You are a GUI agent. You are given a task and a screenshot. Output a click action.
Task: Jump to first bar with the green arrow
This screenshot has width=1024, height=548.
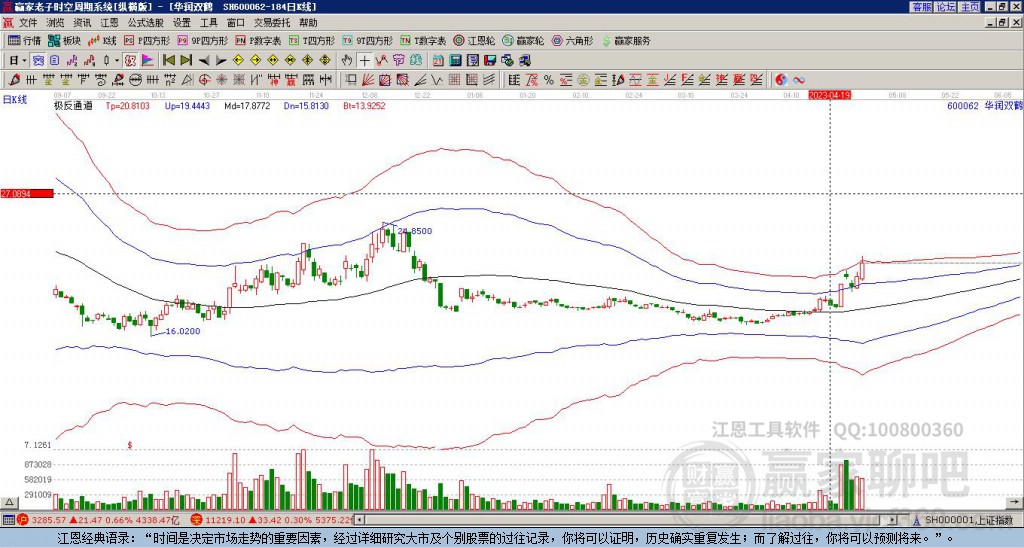coord(168,60)
